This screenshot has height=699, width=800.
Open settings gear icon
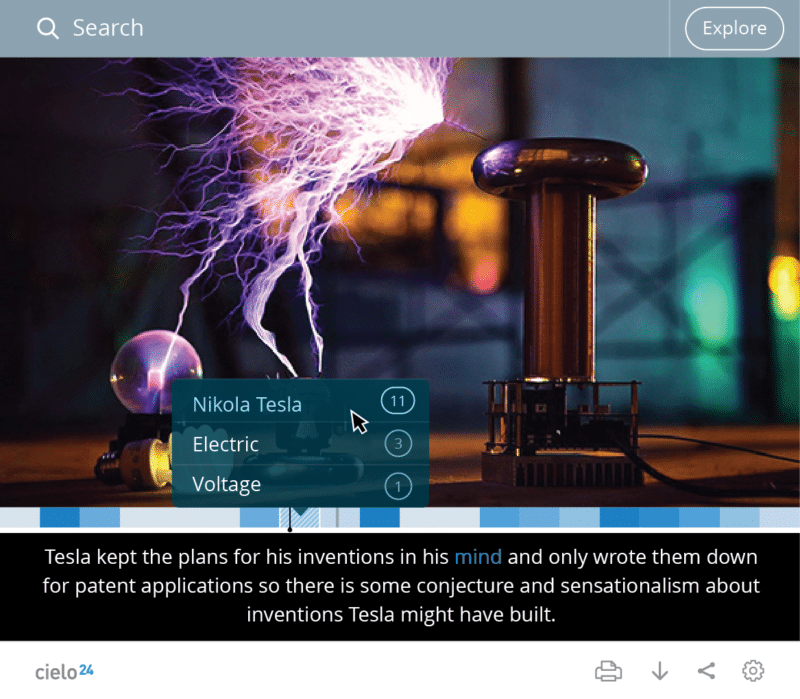(753, 671)
